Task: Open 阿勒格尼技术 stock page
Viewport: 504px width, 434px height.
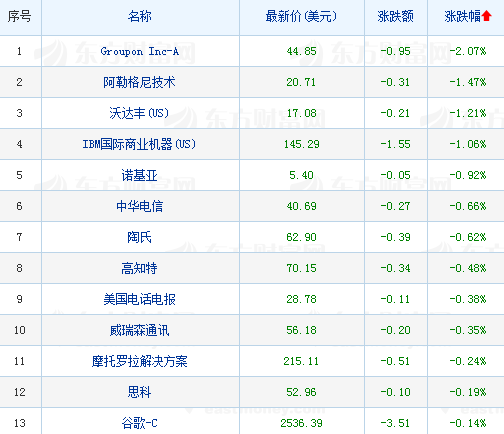Action: click(x=139, y=82)
